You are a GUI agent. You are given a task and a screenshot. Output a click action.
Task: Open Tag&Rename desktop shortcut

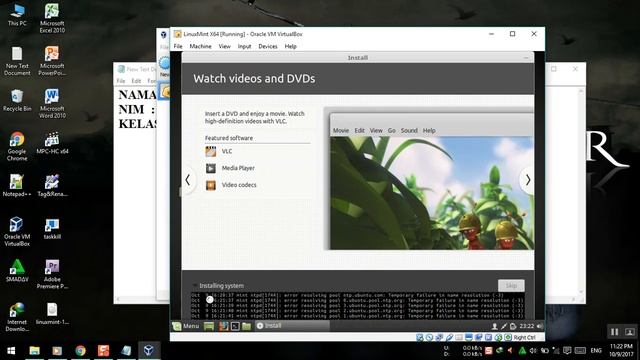[x=52, y=186]
